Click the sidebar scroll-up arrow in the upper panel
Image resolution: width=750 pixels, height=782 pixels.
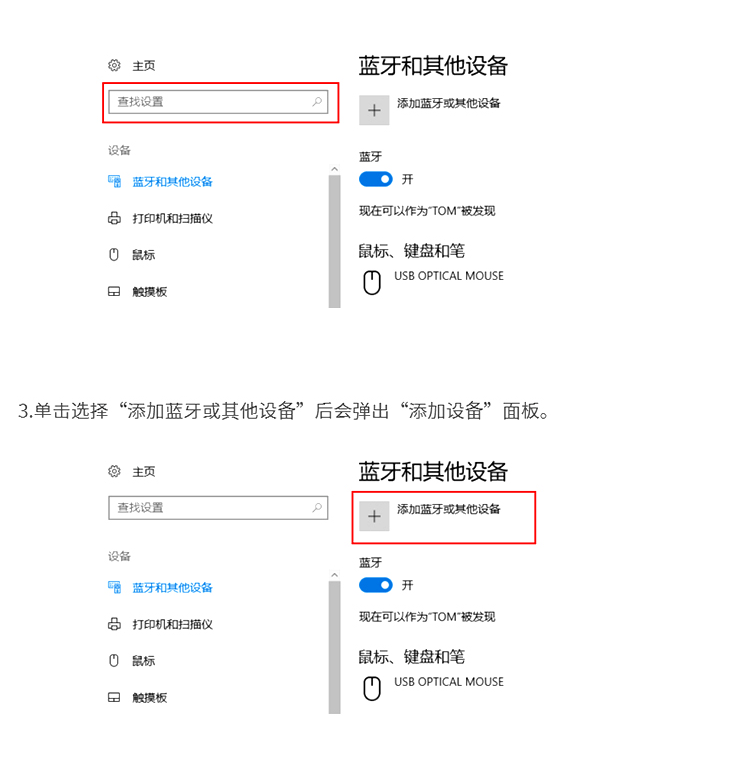point(334,170)
